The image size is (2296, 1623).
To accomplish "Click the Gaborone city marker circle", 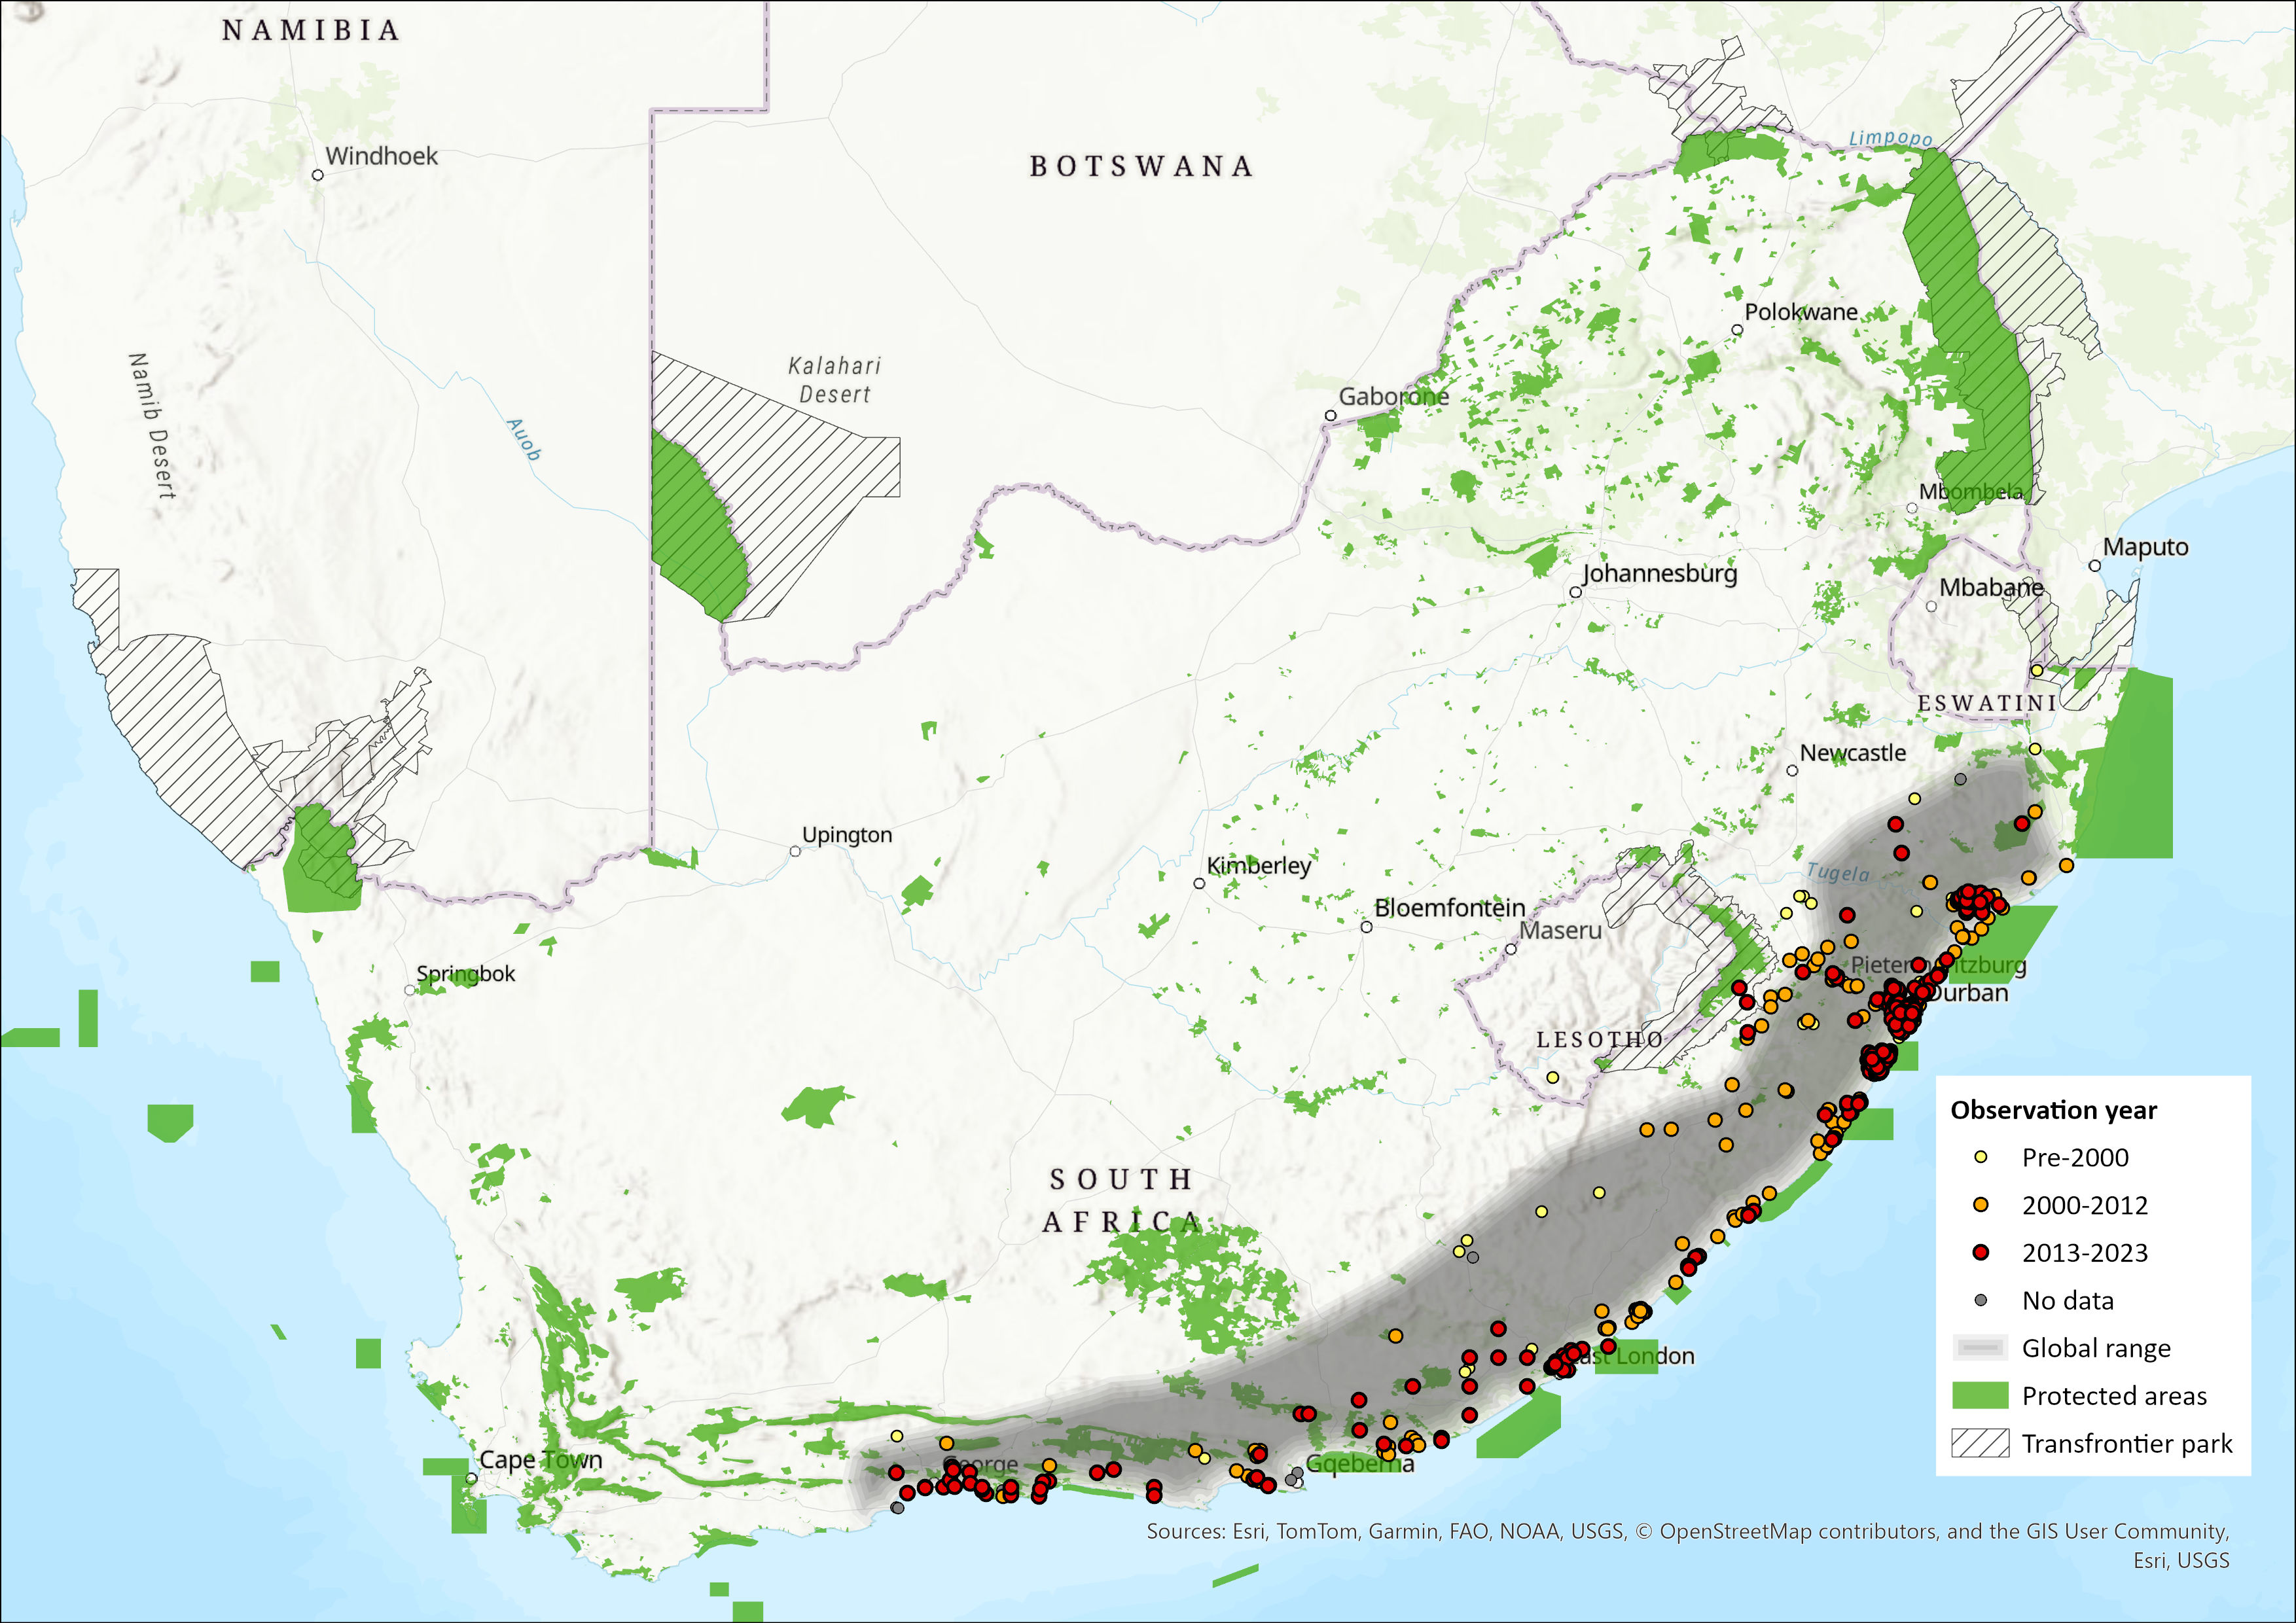I will click(1330, 415).
